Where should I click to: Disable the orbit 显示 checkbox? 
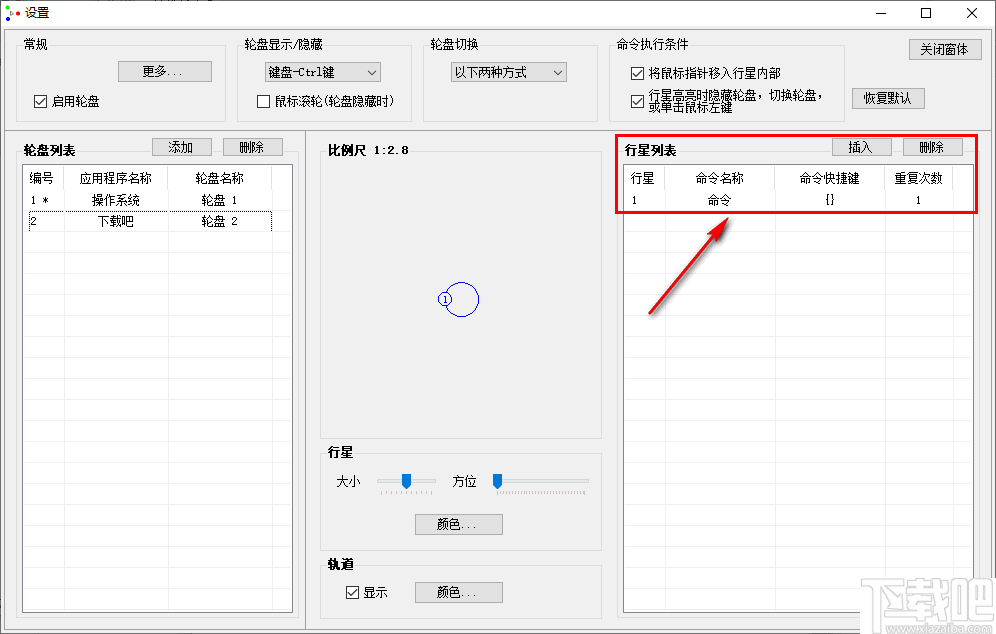352,592
